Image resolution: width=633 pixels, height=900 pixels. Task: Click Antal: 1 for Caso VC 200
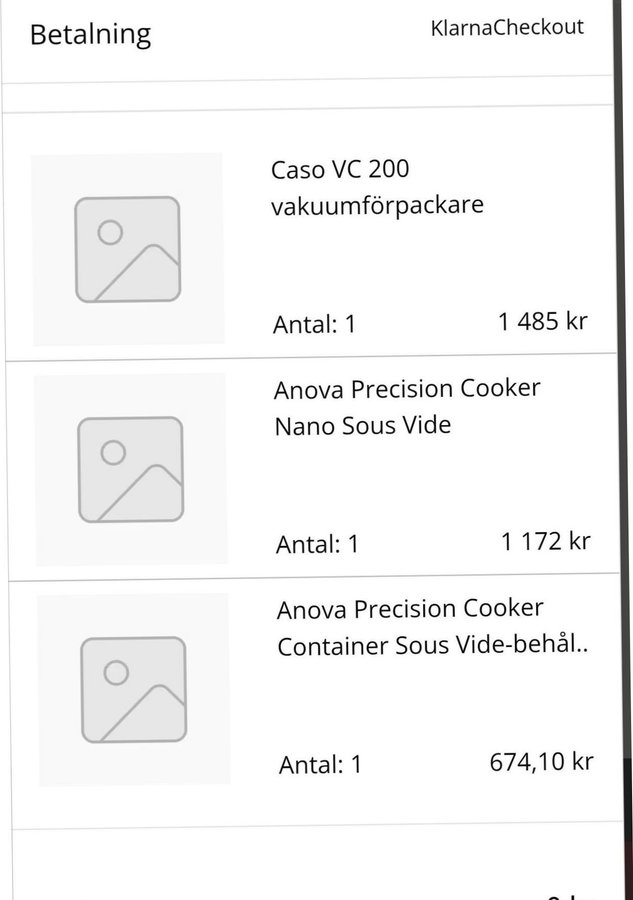tap(314, 324)
